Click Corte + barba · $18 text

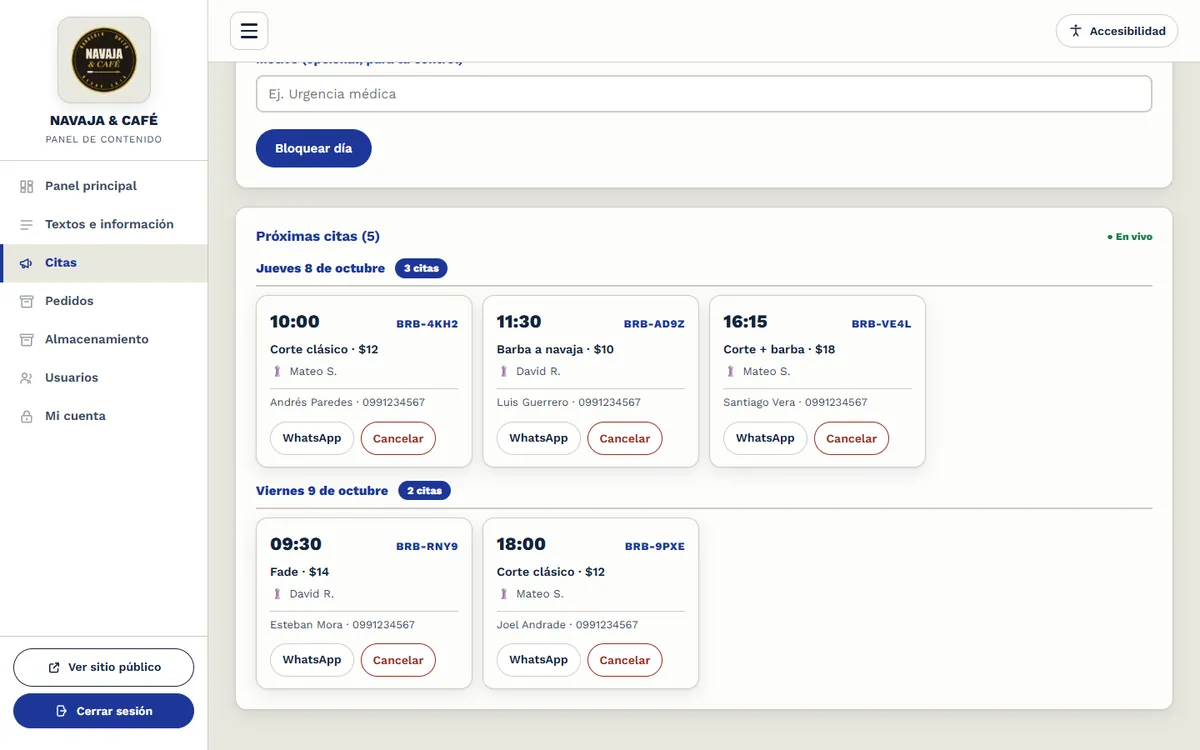pyautogui.click(x=779, y=349)
